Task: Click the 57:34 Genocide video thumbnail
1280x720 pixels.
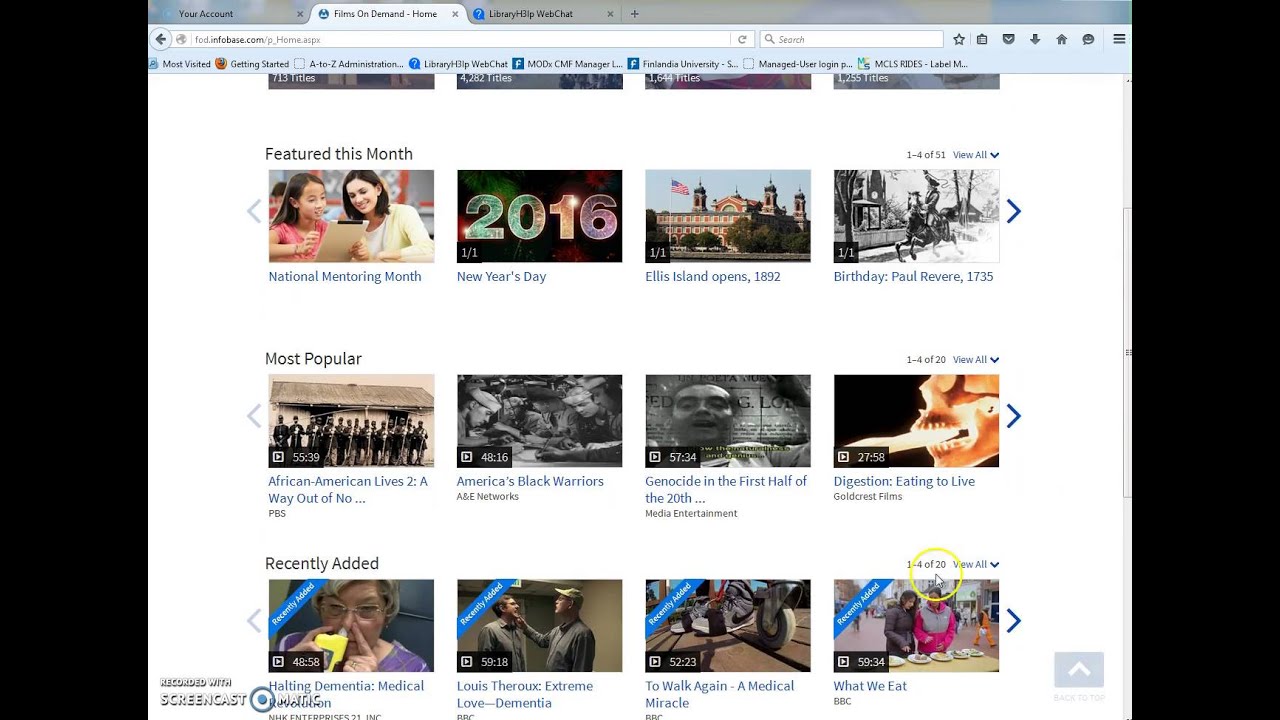Action: click(x=728, y=421)
